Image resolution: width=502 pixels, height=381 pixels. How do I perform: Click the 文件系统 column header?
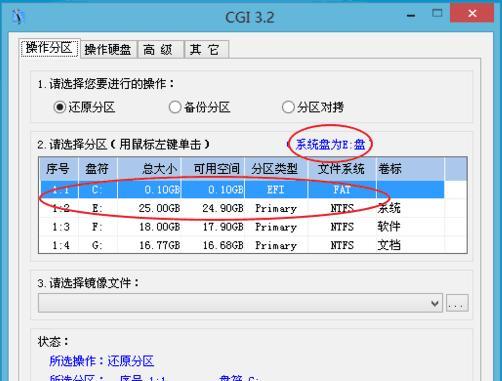[x=342, y=169]
